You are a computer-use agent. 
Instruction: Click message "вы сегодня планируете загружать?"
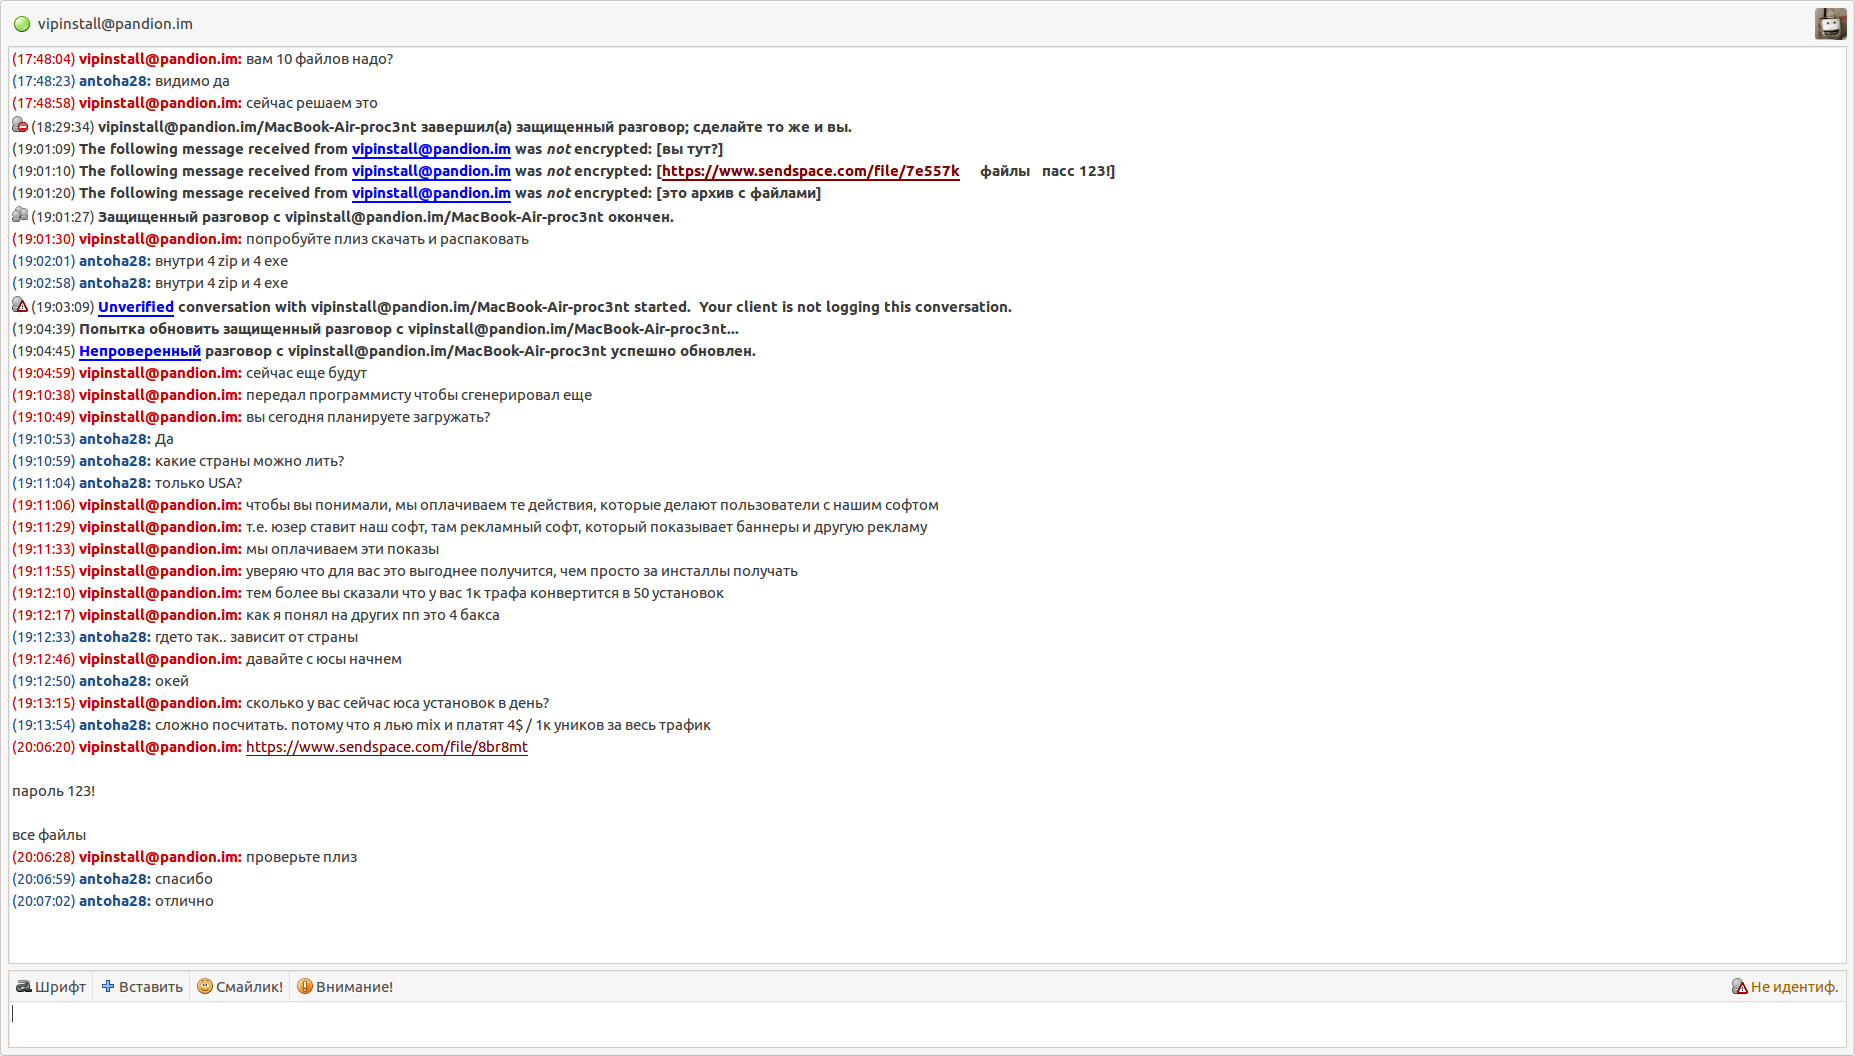click(368, 417)
